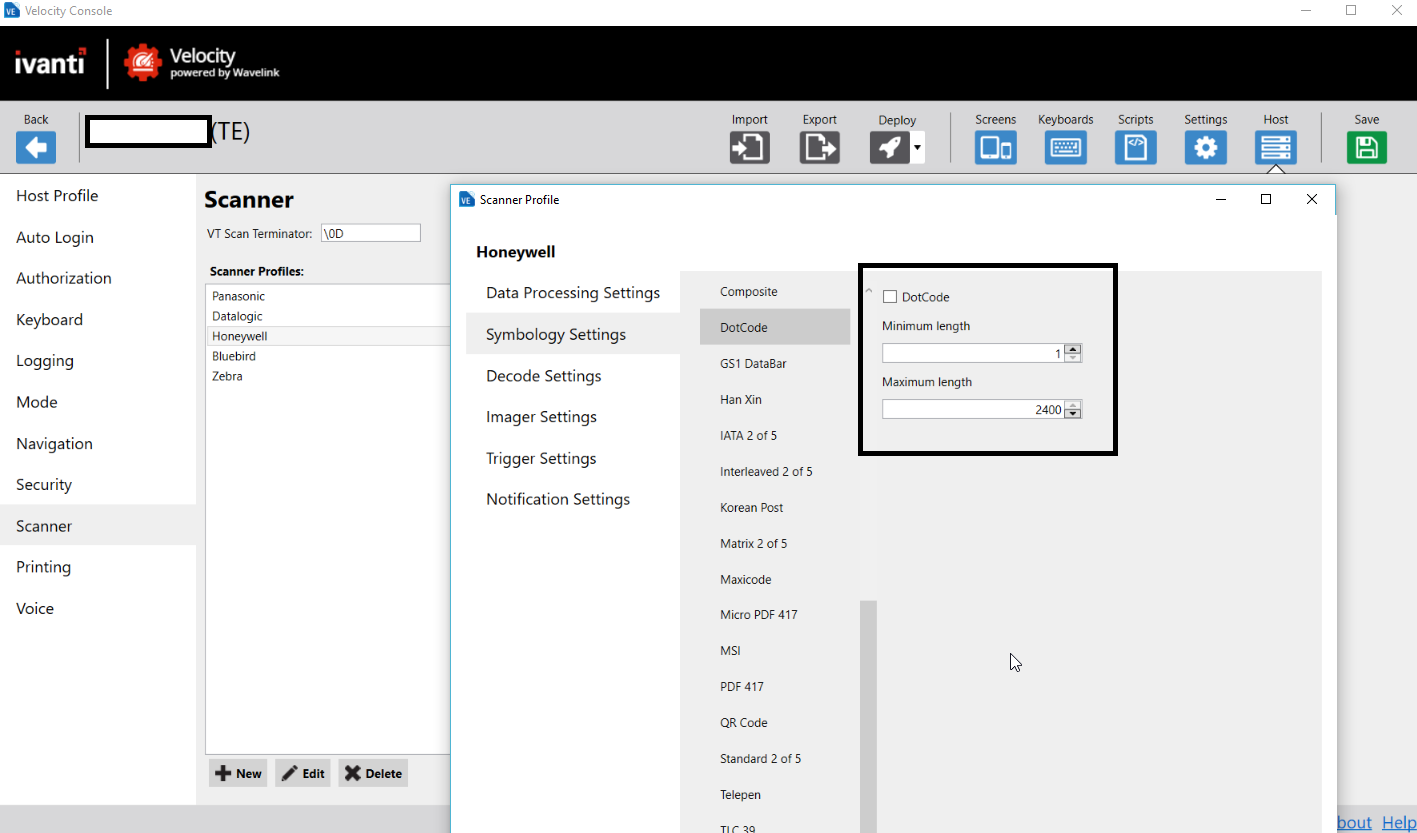This screenshot has height=833, width=1417.
Task: Expand the Deploy dropdown arrow
Action: click(916, 147)
